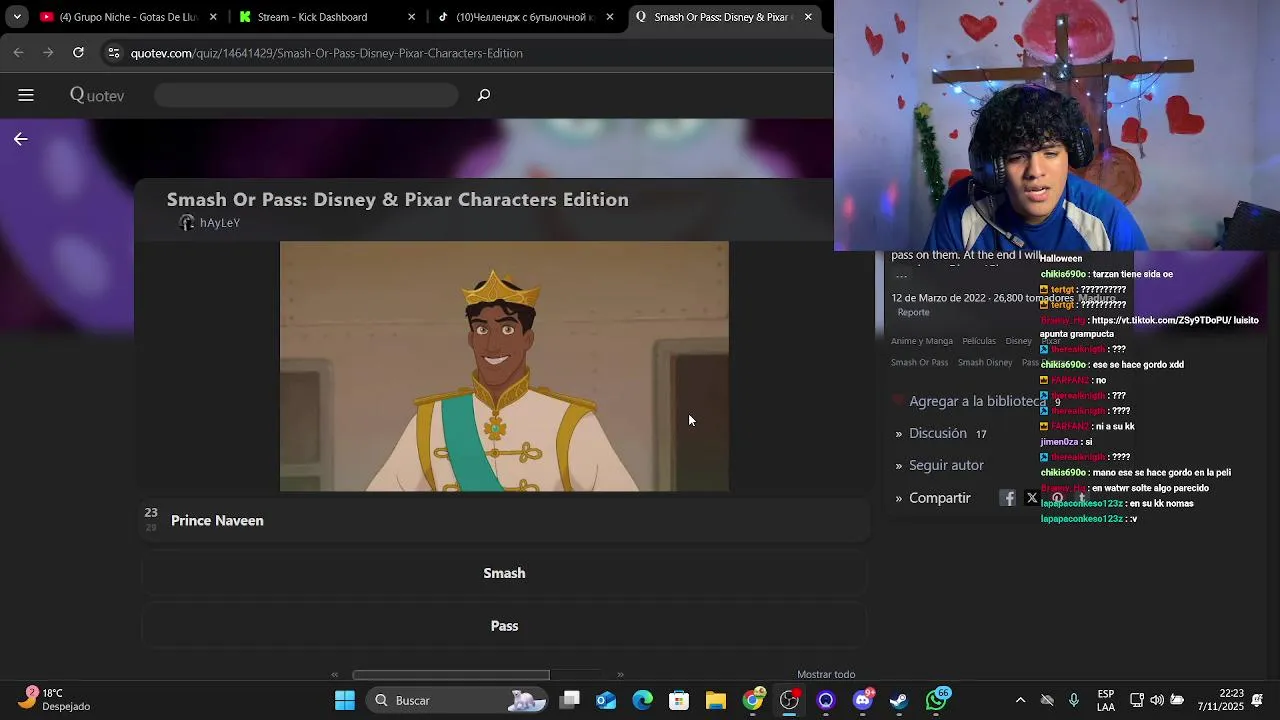
Task: Choose the Pass answer
Action: pos(504,626)
